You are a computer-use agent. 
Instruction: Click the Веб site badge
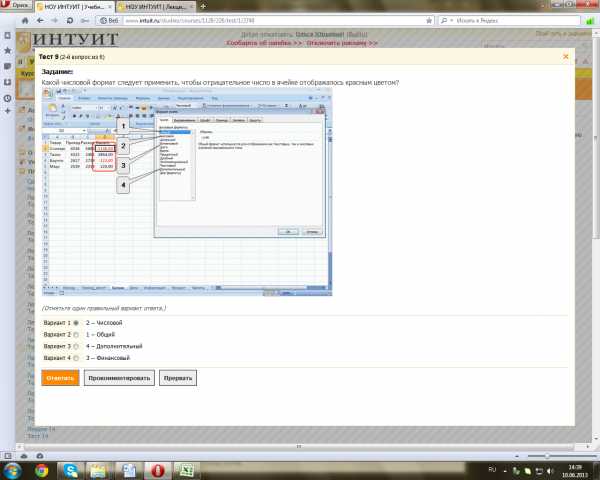(109, 20)
